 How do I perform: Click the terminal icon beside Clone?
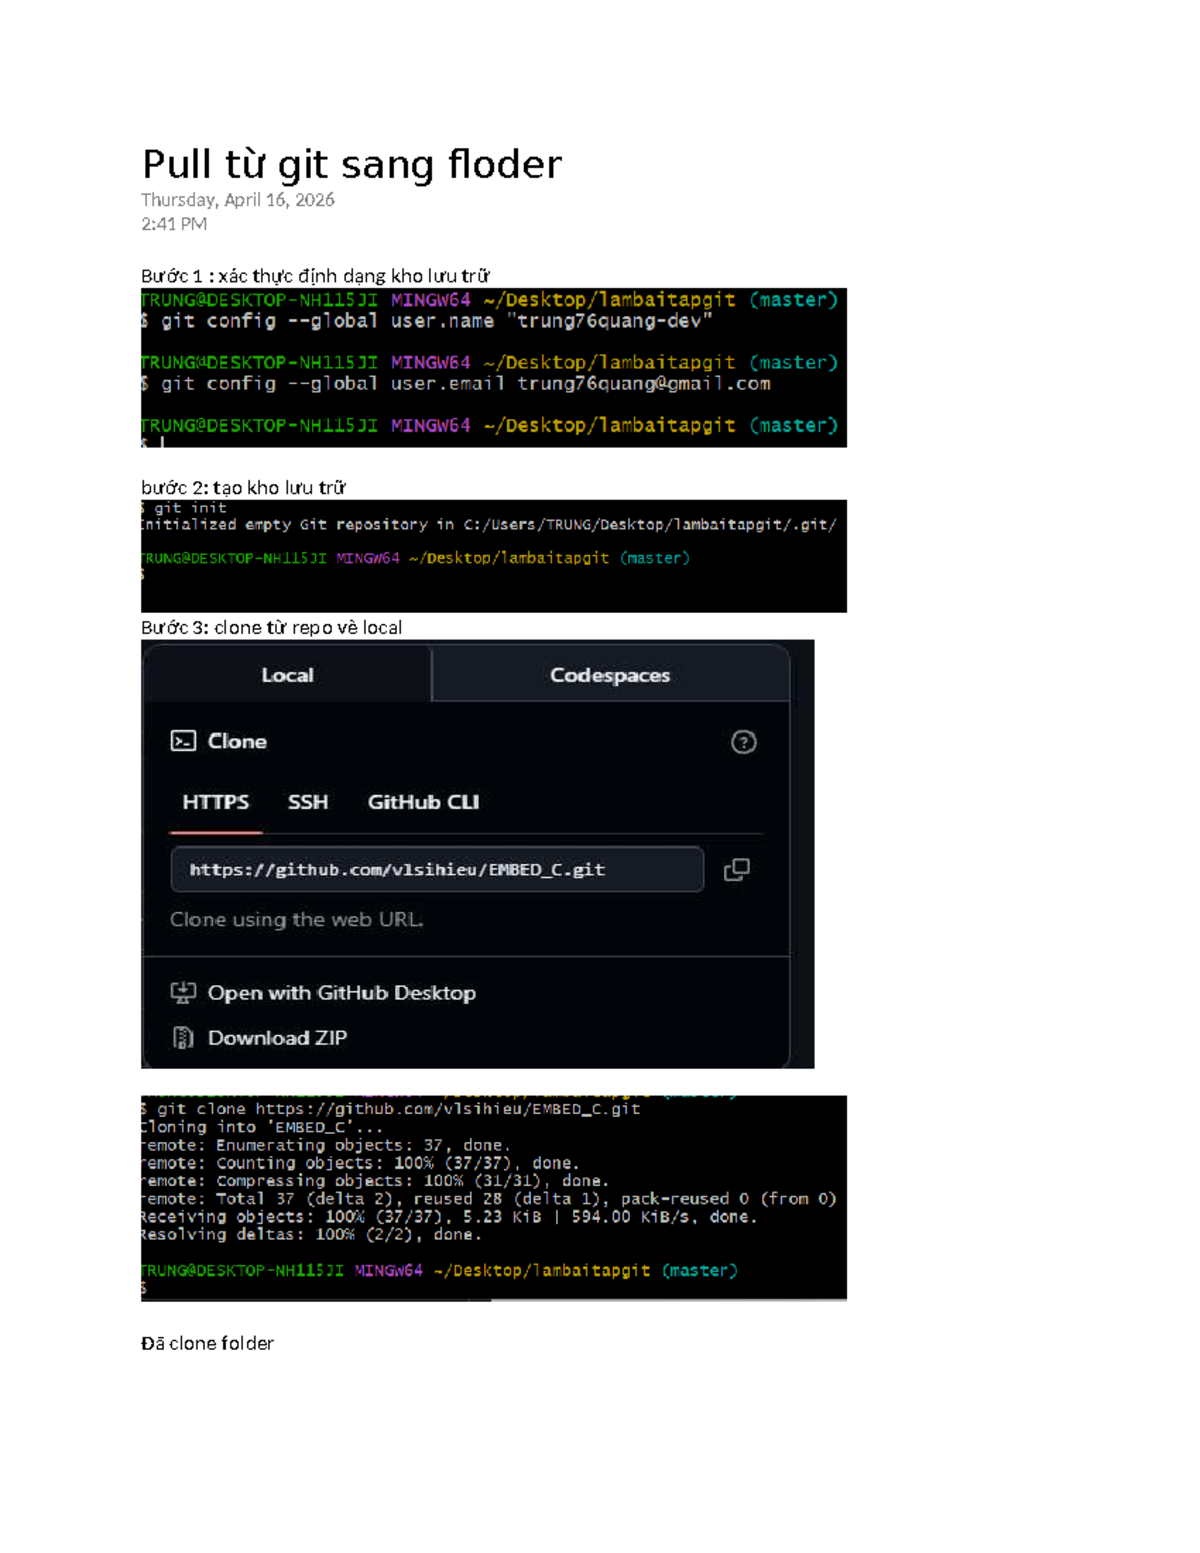pos(183,741)
